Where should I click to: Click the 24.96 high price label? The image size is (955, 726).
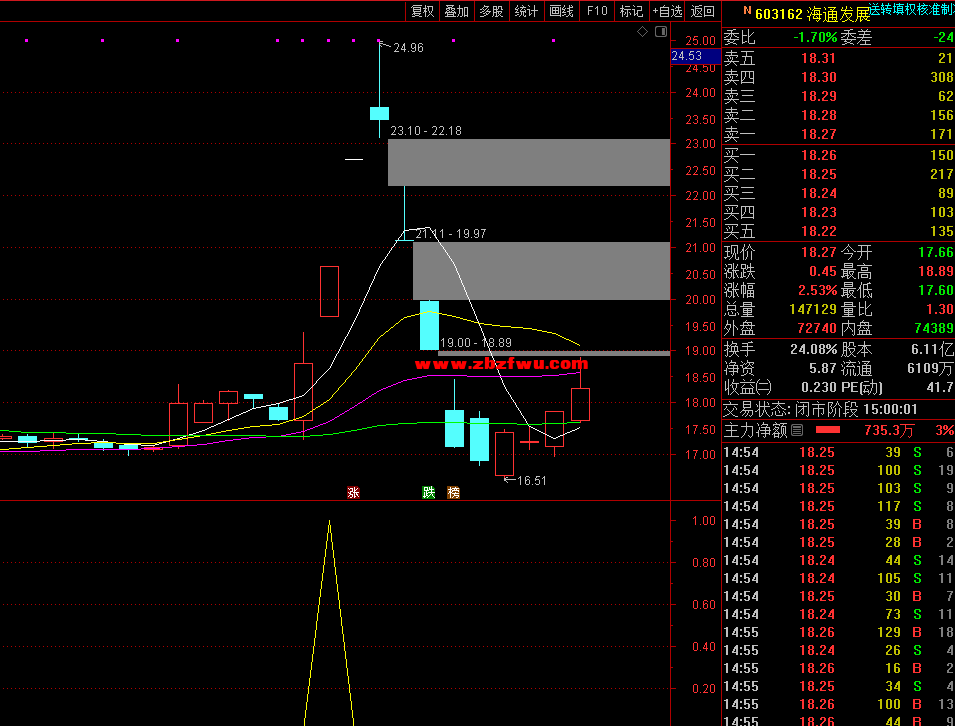[408, 48]
